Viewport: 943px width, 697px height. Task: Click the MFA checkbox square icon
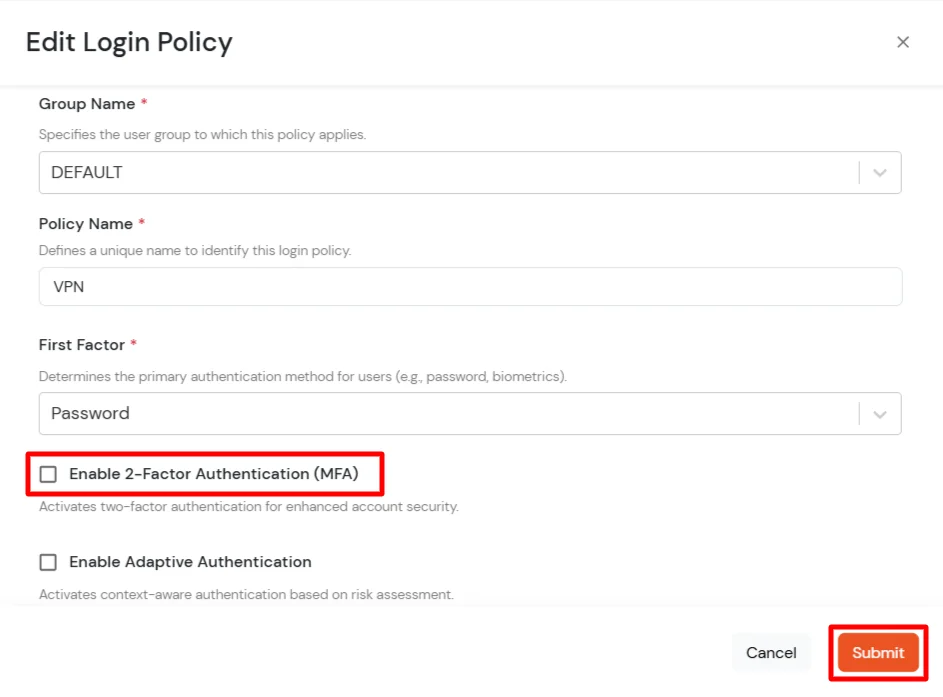pyautogui.click(x=48, y=474)
